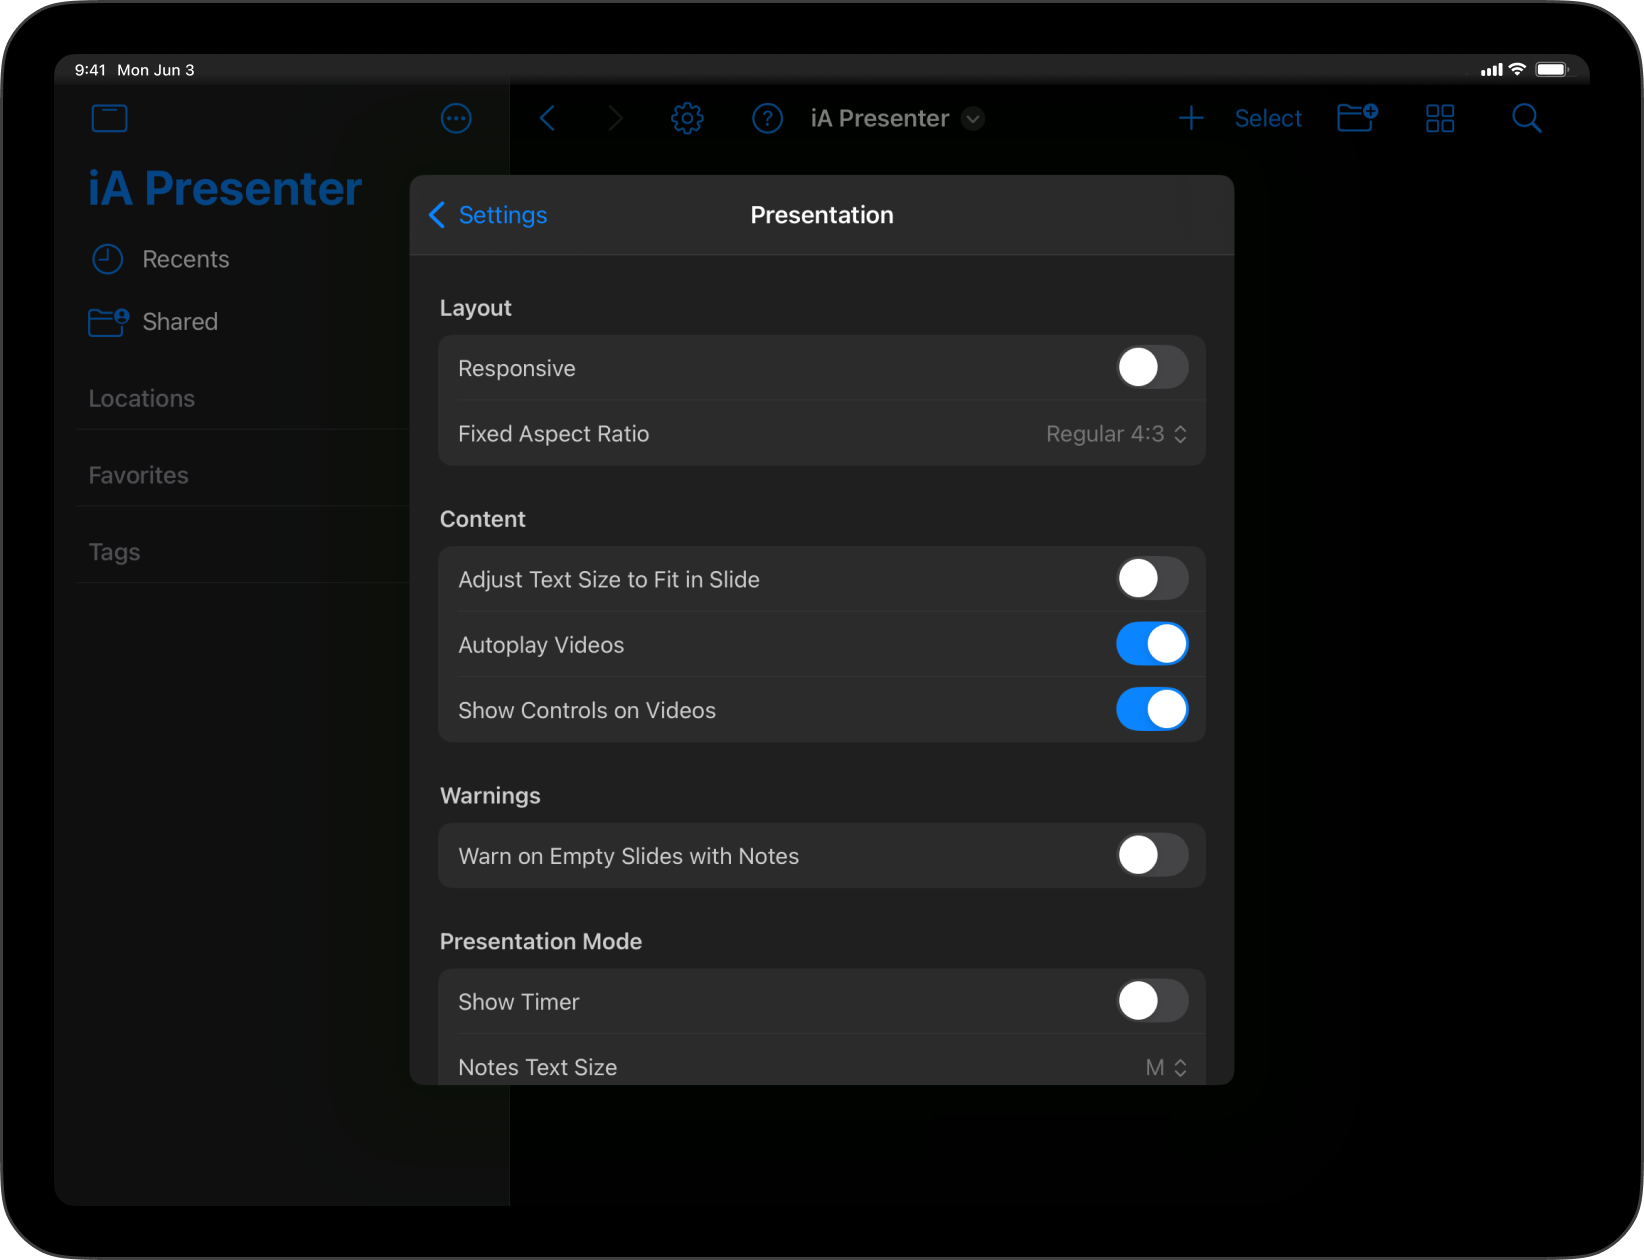Click the large iA Presenter sidebar title
This screenshot has width=1644, height=1260.
(225, 189)
